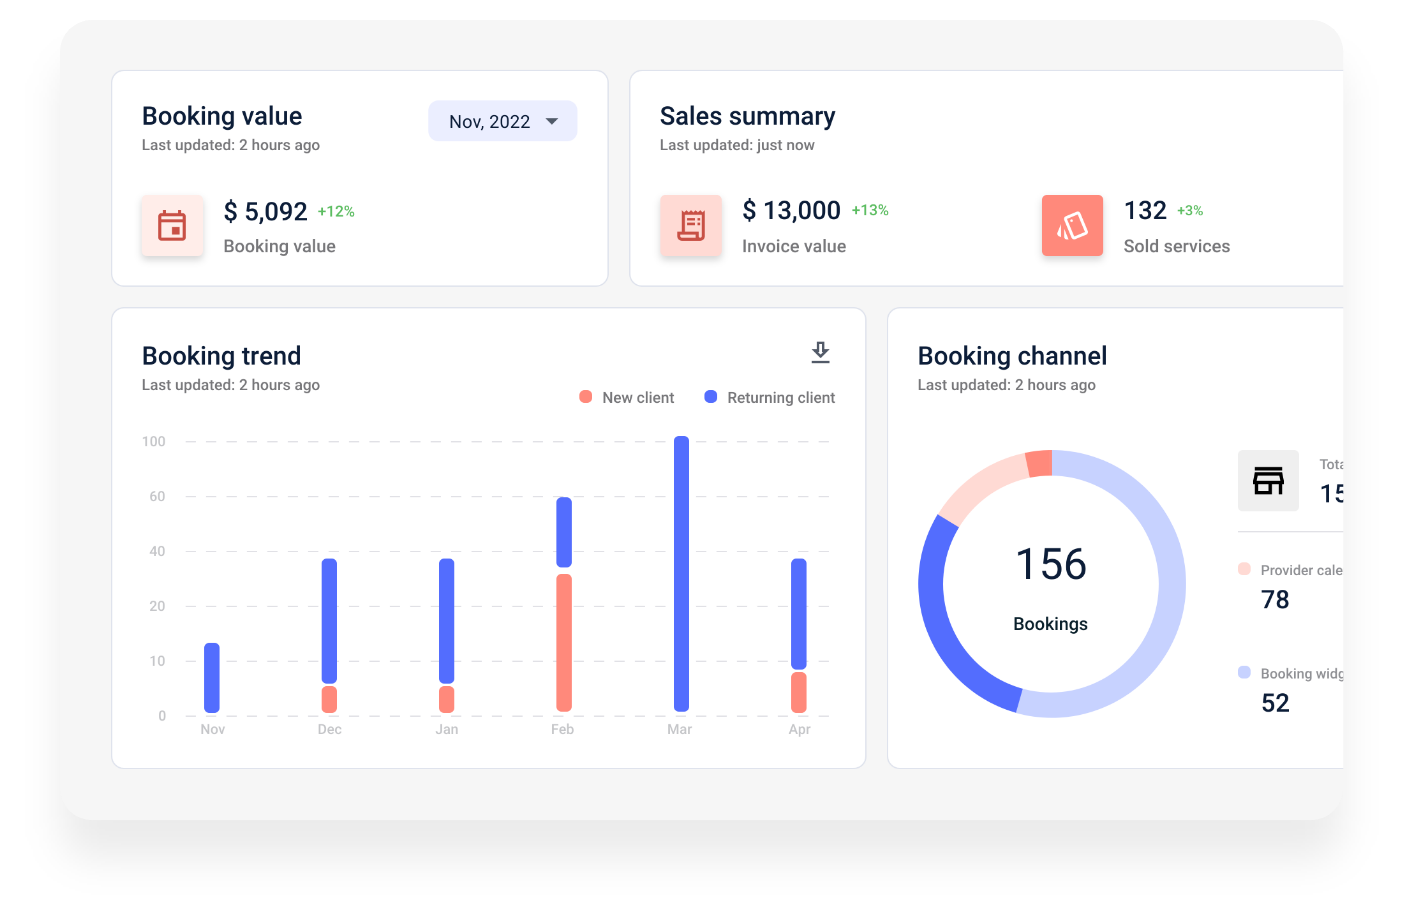Toggle the Returning client series label
This screenshot has height=921, width=1404.
click(781, 398)
